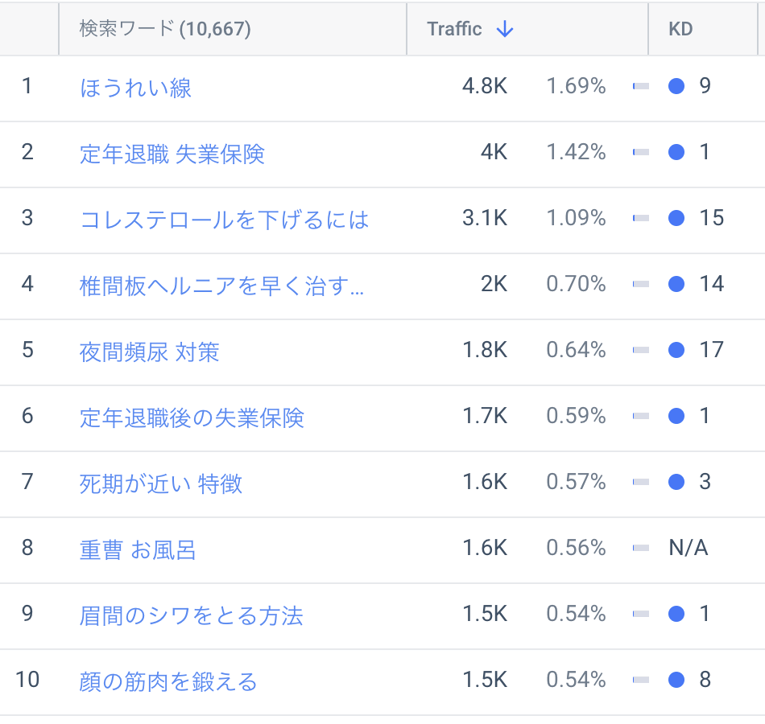Open the keyword 夜間頻尿 対策
The width and height of the screenshot is (765, 724).
(149, 352)
